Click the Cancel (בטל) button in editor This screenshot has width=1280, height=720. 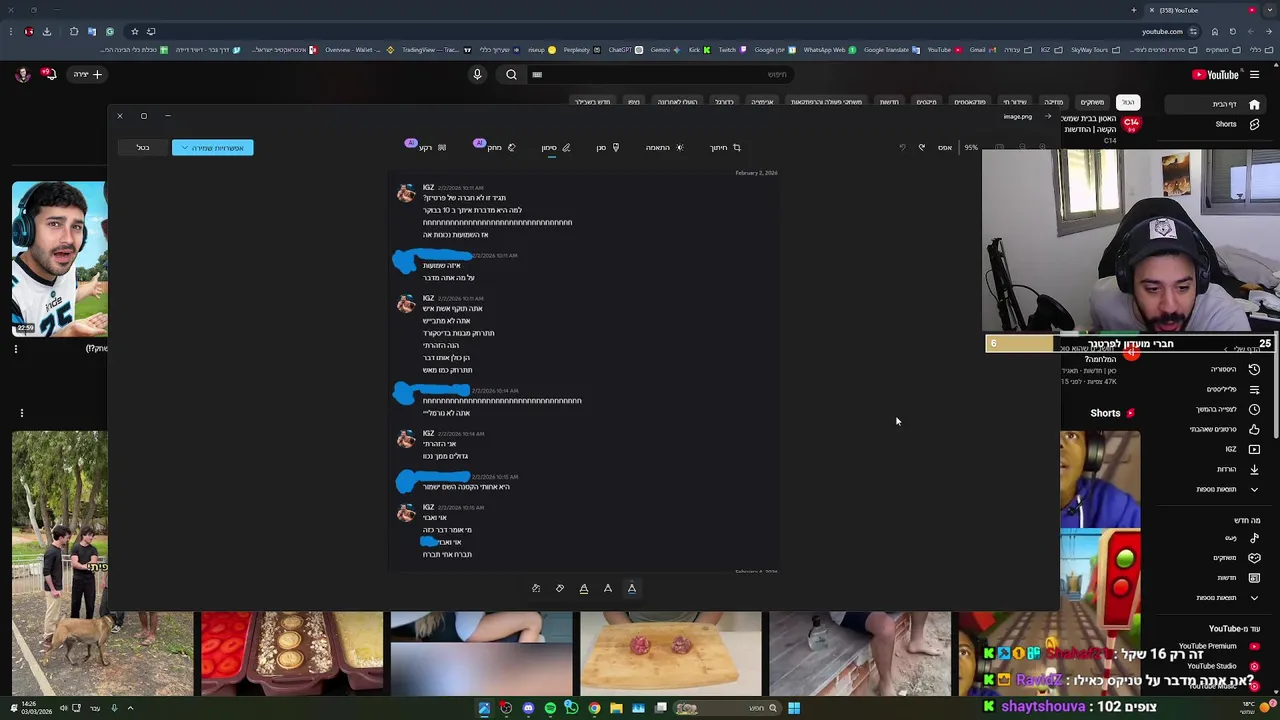143,148
